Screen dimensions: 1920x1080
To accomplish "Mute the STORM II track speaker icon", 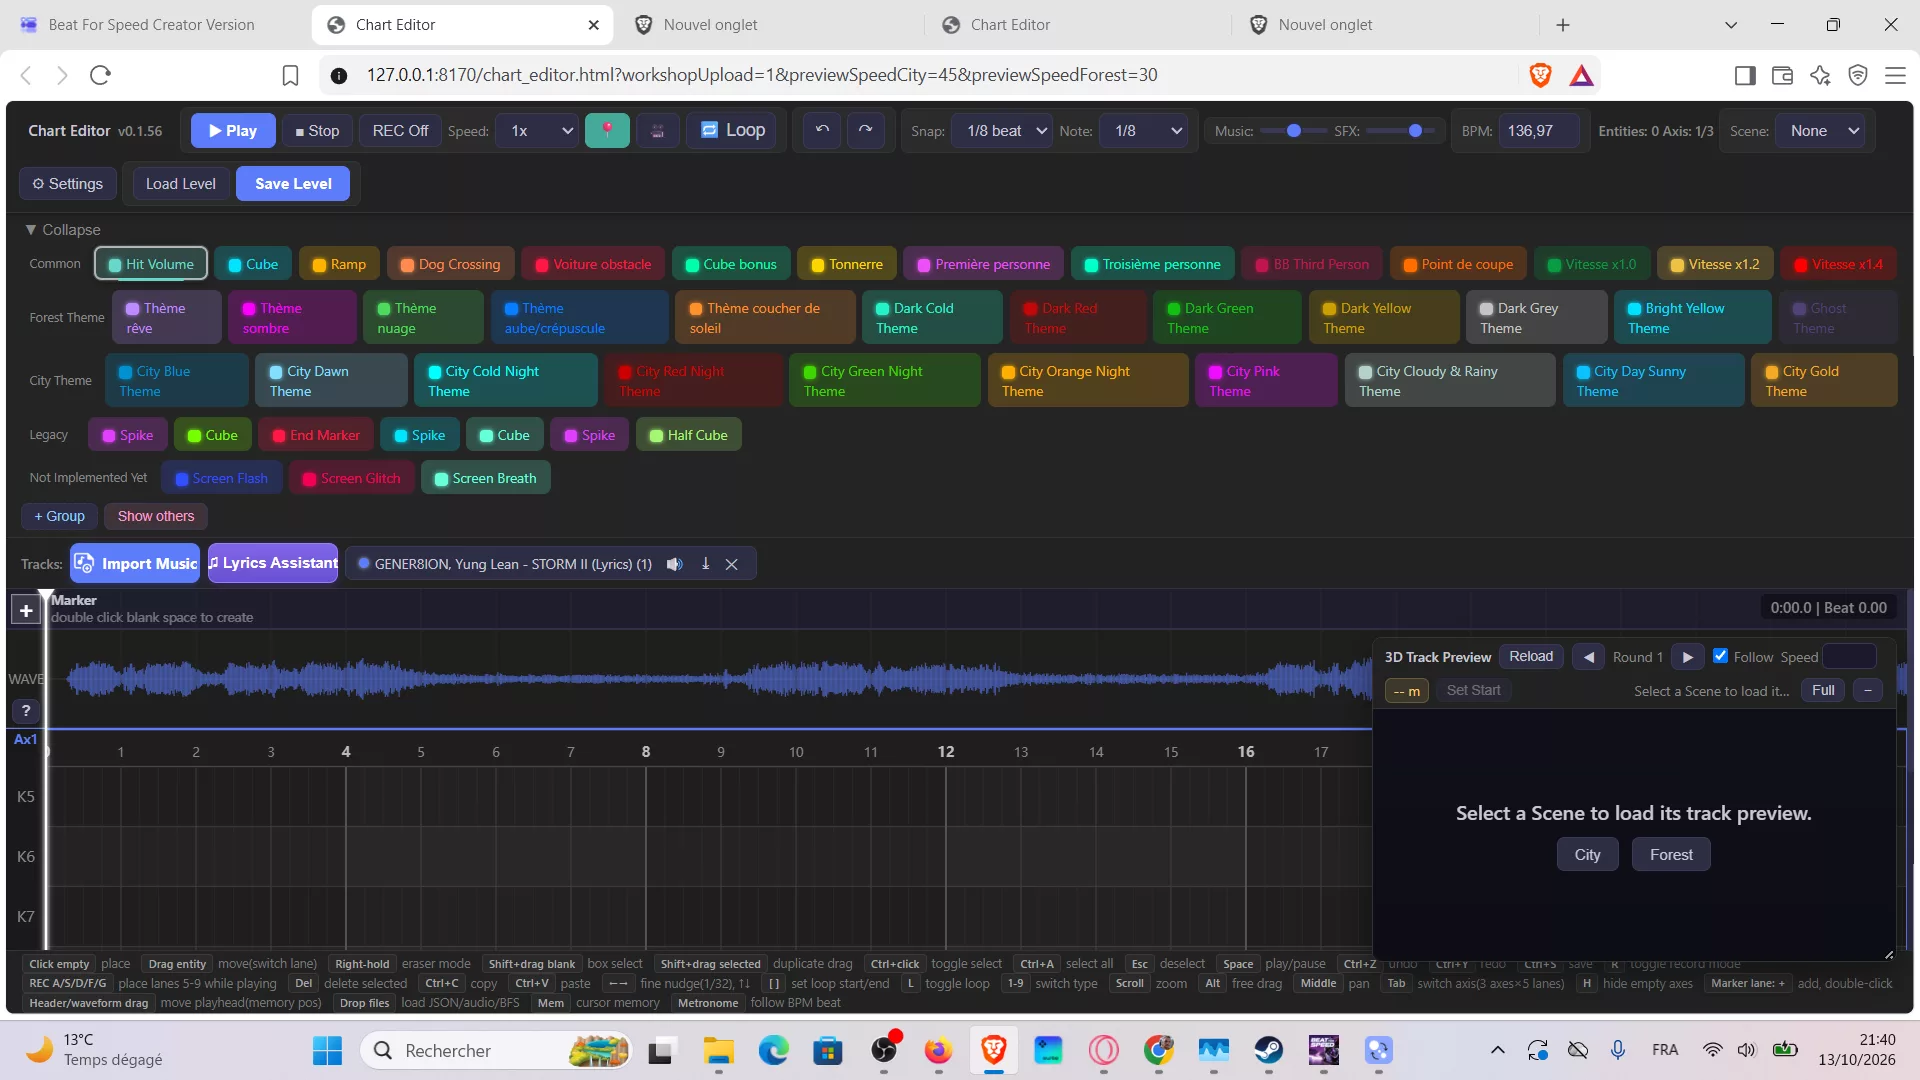I will pyautogui.click(x=675, y=564).
